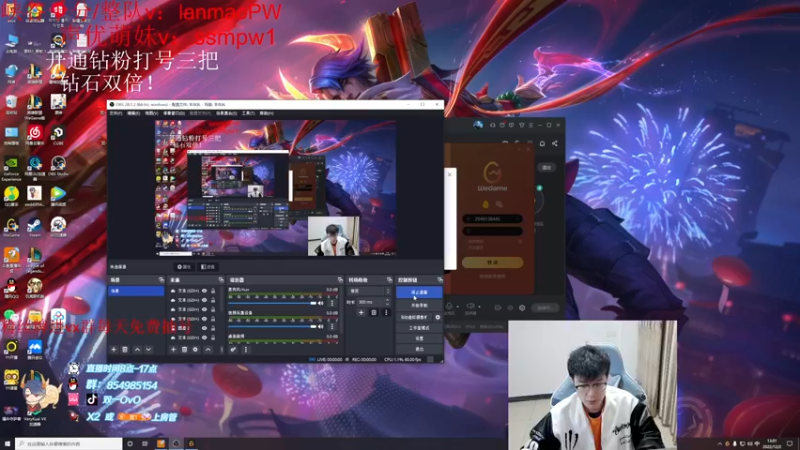Open the 视频采集设备 channel three-dot menu
The width and height of the screenshot is (800, 450).
coord(332,327)
